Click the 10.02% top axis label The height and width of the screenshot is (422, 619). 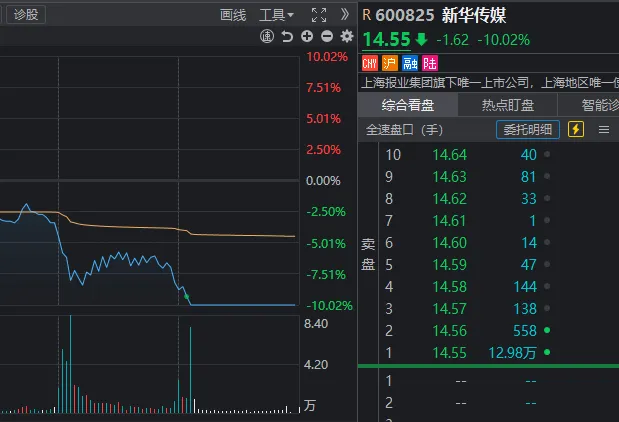(x=327, y=57)
